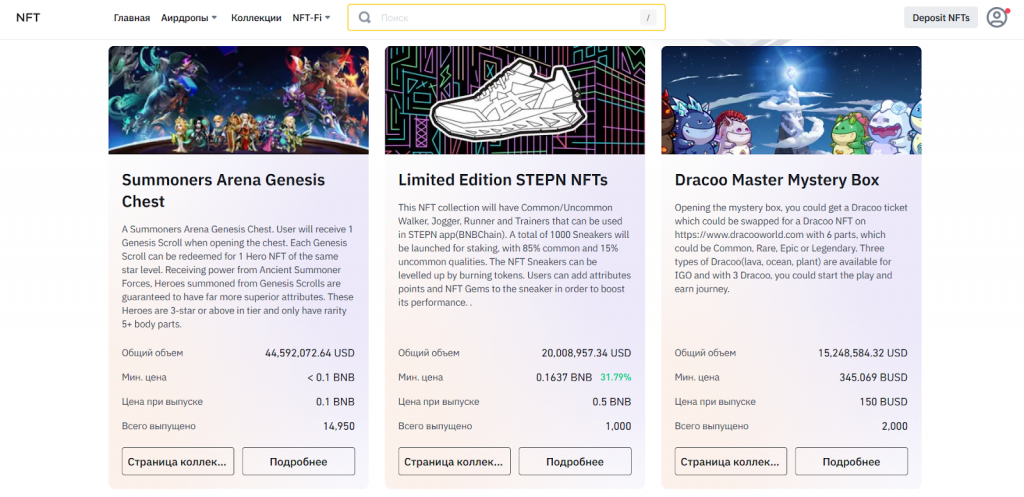Expand the NFT-Fi dropdown menu
Screen dimensions: 1024x497
(309, 18)
